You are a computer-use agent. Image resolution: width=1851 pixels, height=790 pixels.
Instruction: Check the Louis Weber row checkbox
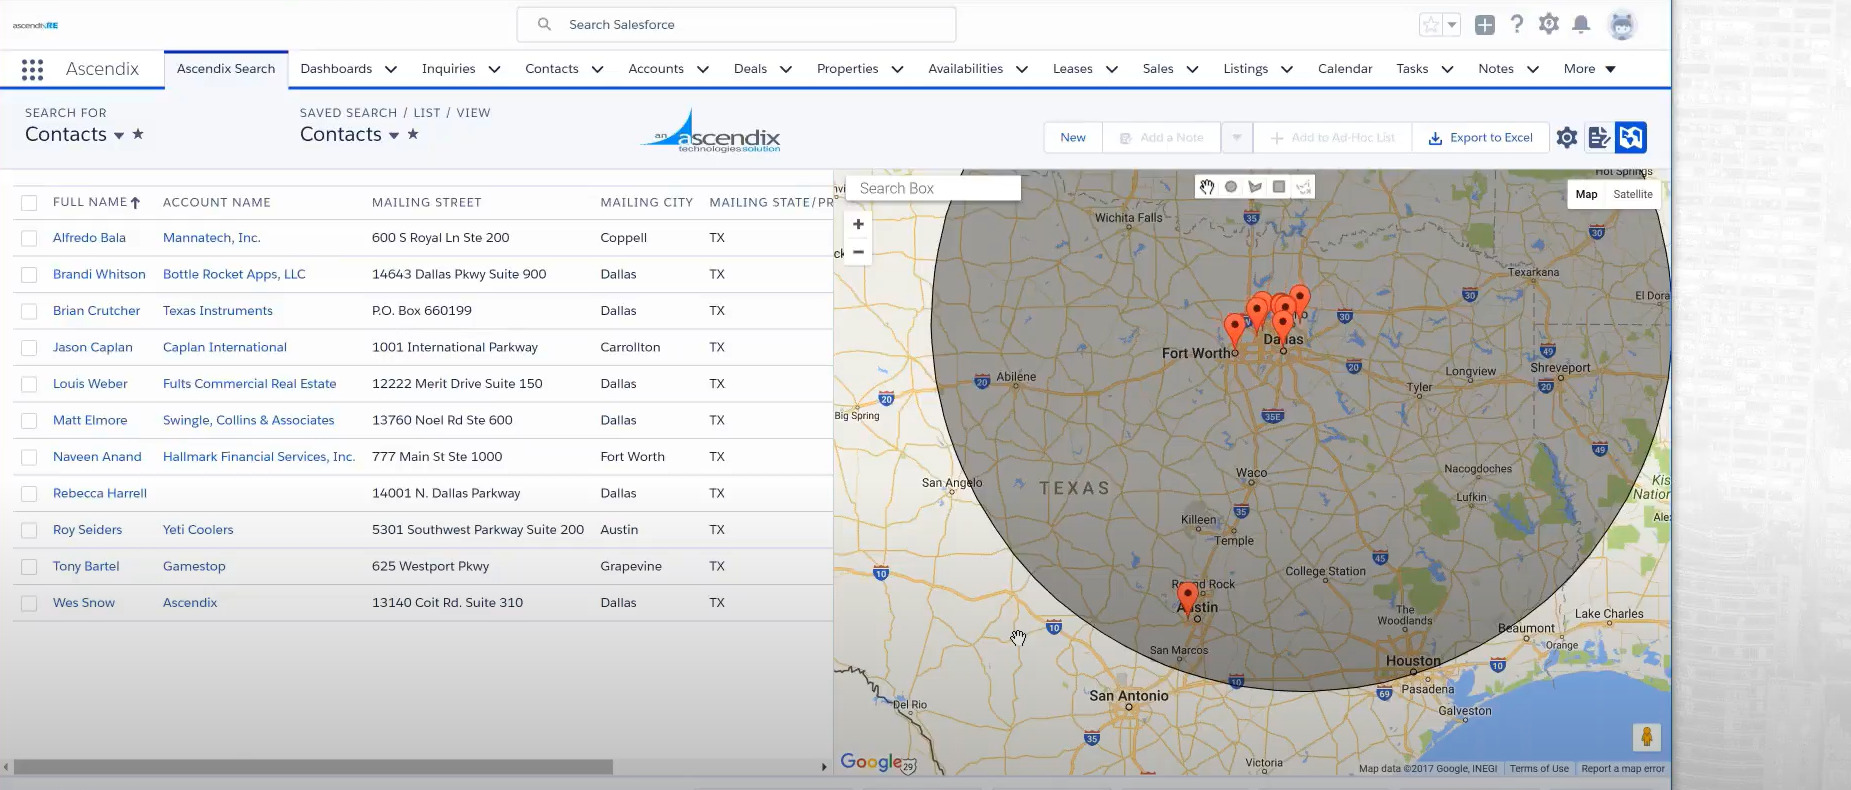29,385
